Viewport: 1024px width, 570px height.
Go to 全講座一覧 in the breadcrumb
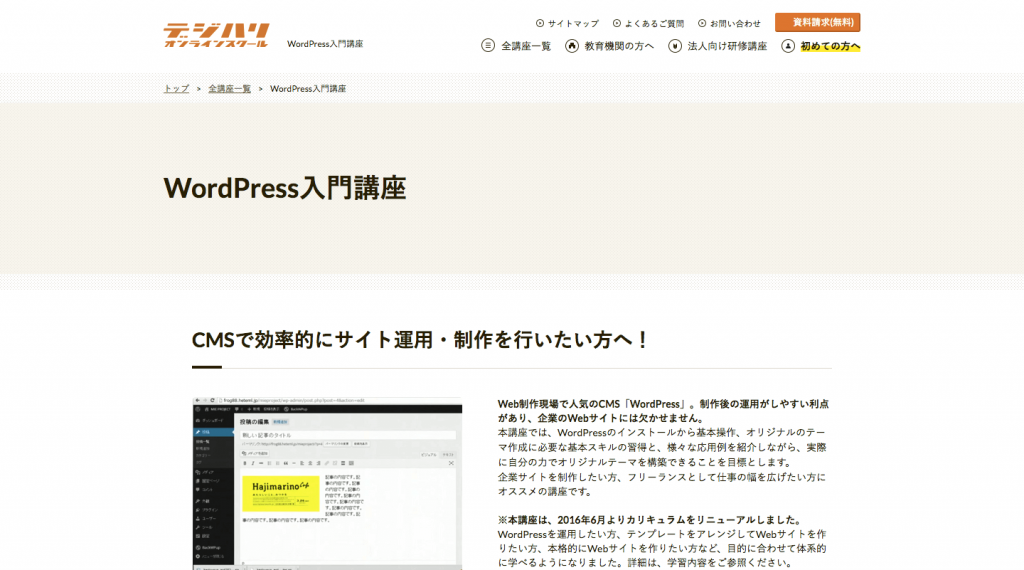point(229,89)
